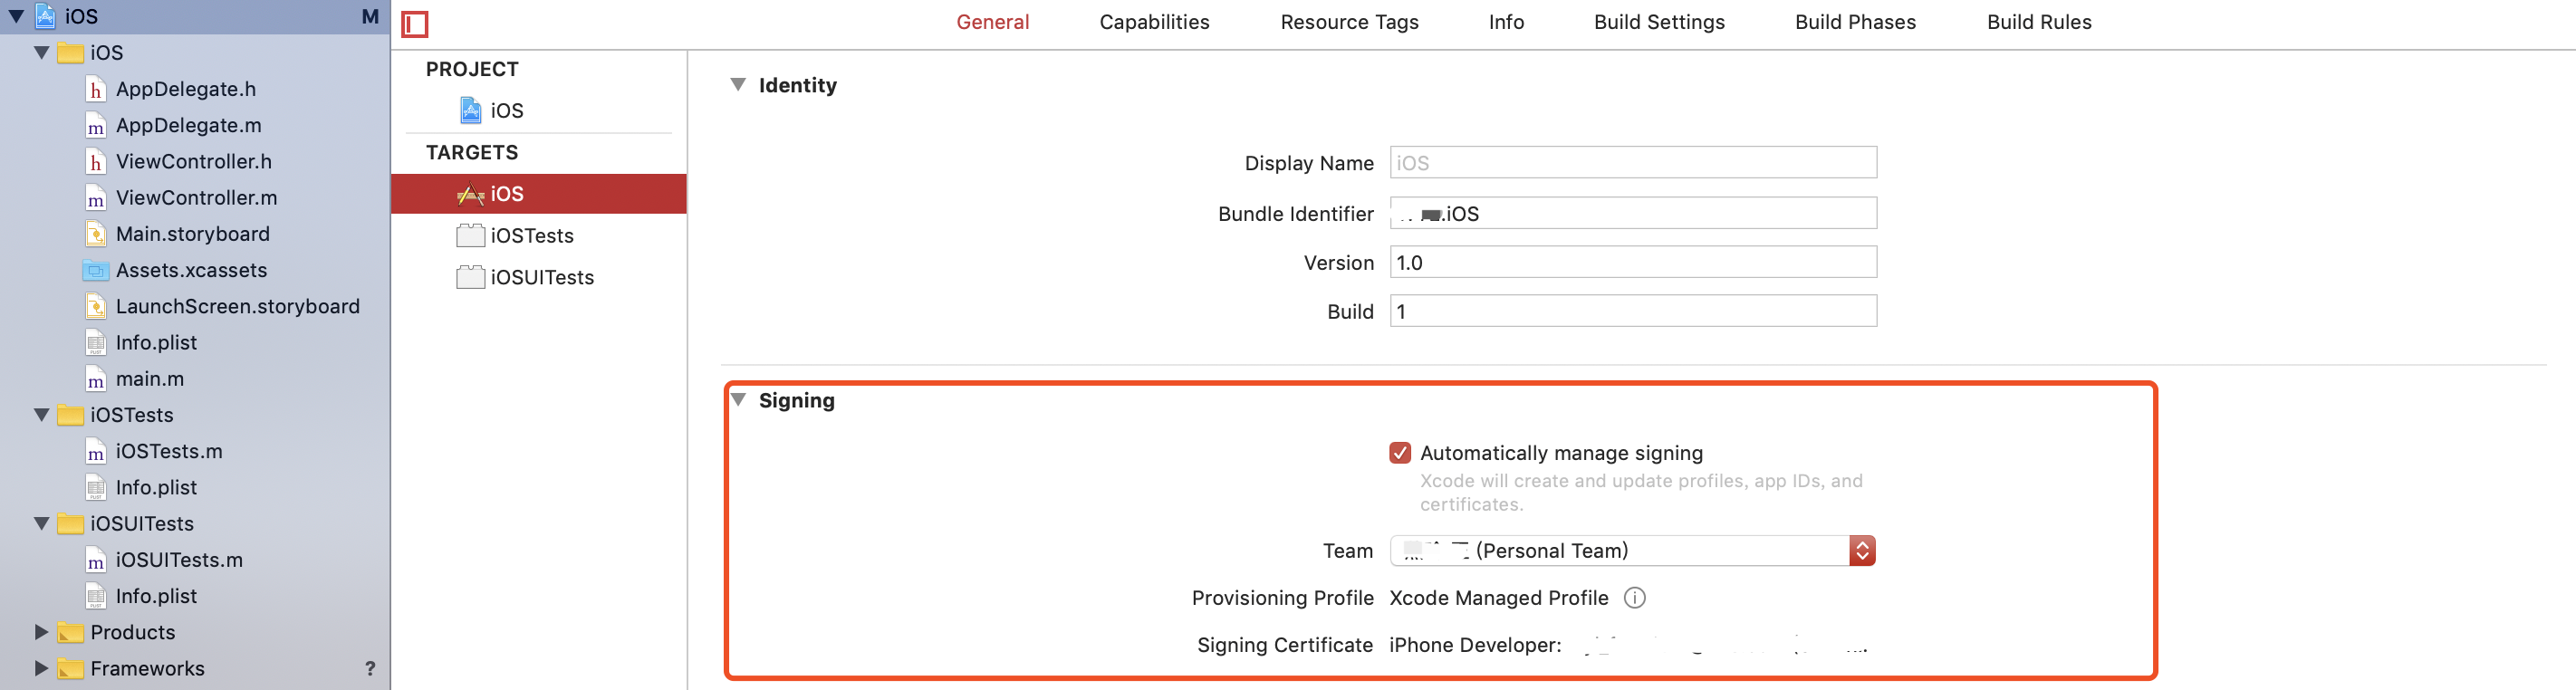Screen dimensions: 2576x690
Task: Collapse the iOSTests group
Action: [x=41, y=415]
